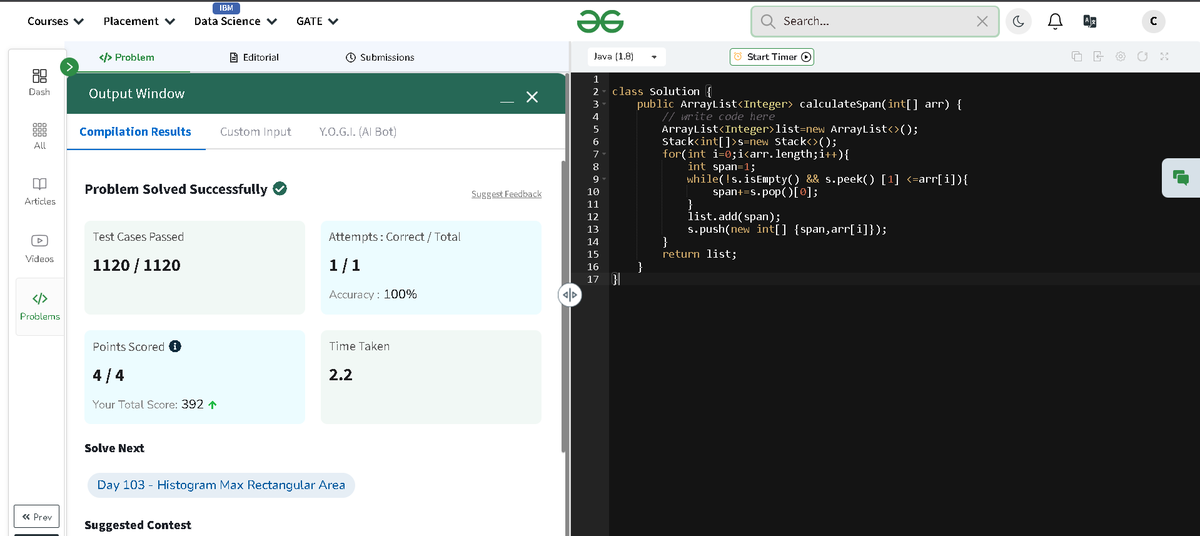The image size is (1200, 536).
Task: Click the search magnifier icon
Action: 768,21
